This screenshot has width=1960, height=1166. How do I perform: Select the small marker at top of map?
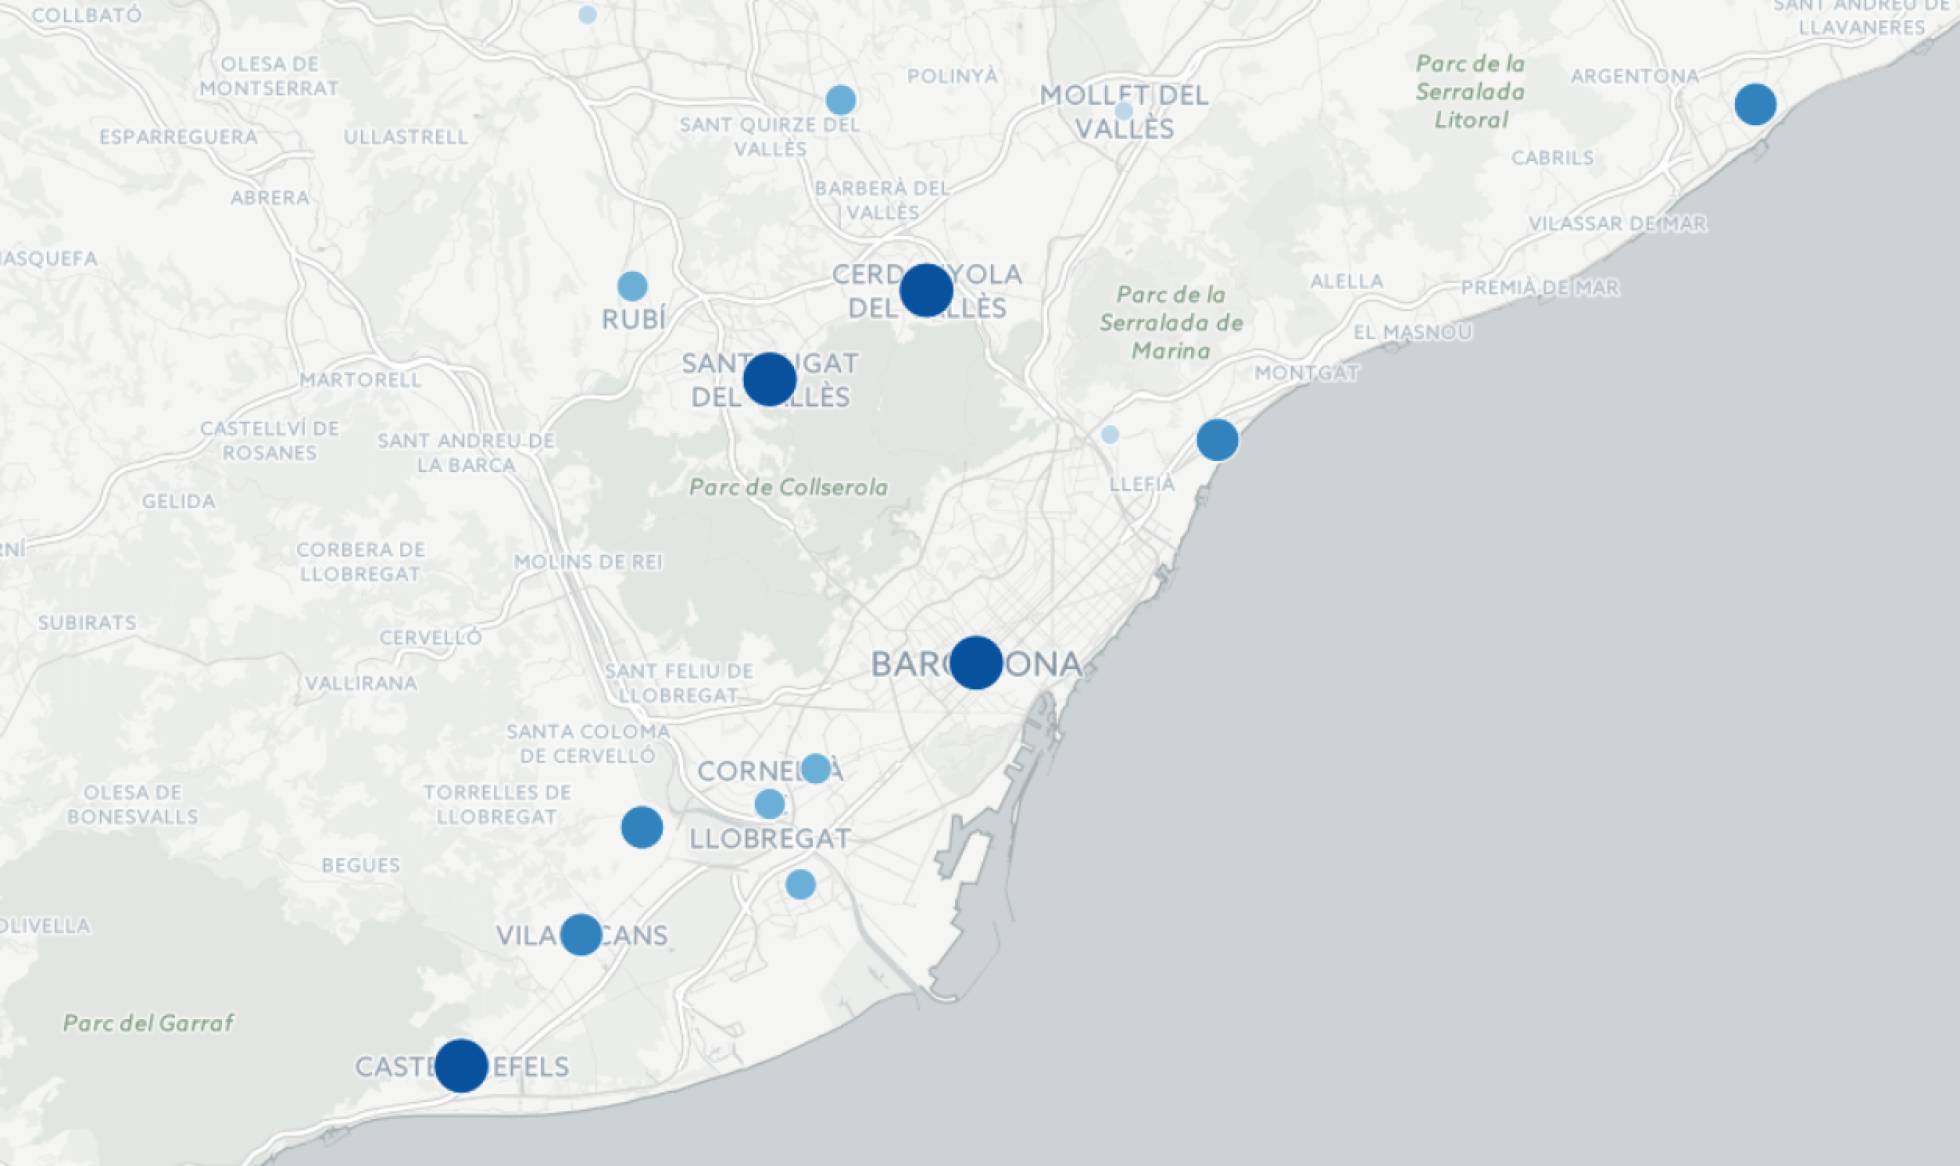(x=585, y=13)
